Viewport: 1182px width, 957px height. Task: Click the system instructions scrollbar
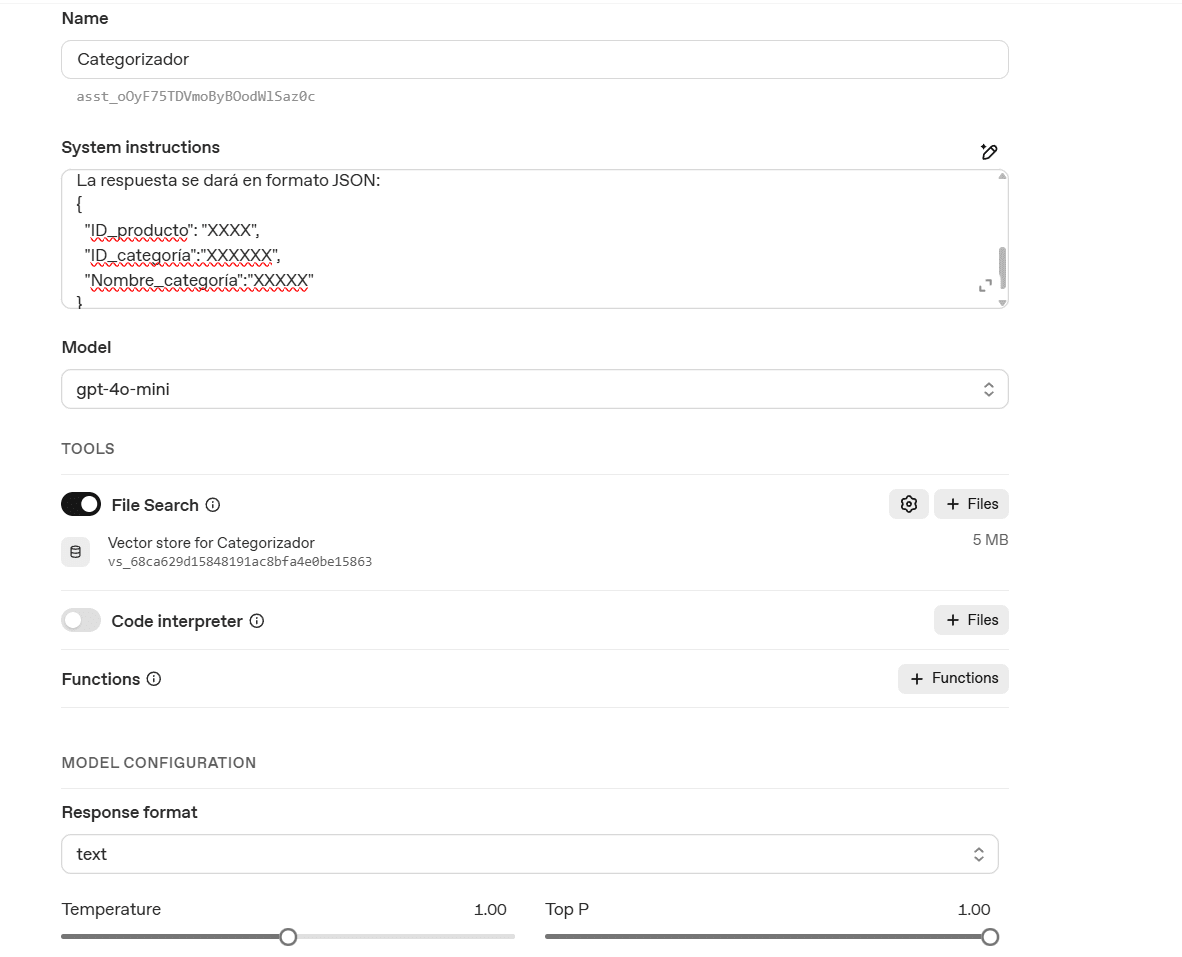click(x=1002, y=268)
